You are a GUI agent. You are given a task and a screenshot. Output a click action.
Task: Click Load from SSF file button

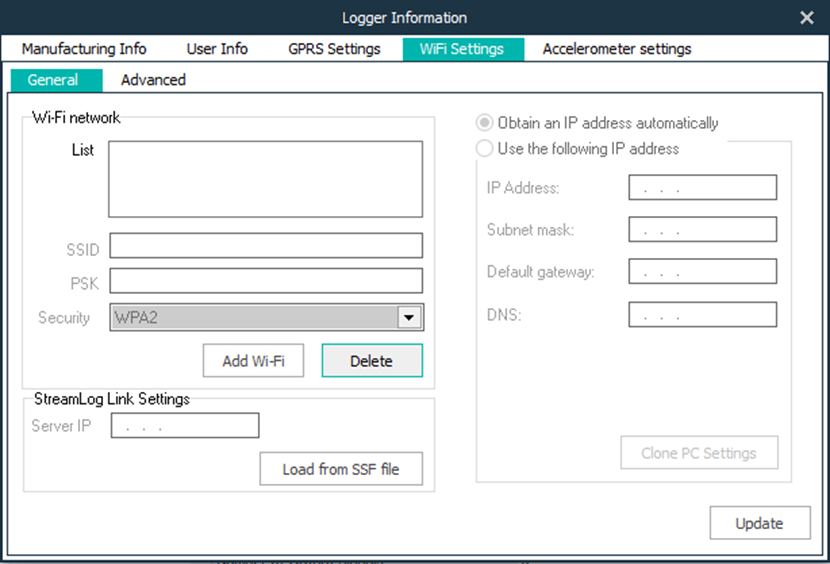(x=340, y=469)
